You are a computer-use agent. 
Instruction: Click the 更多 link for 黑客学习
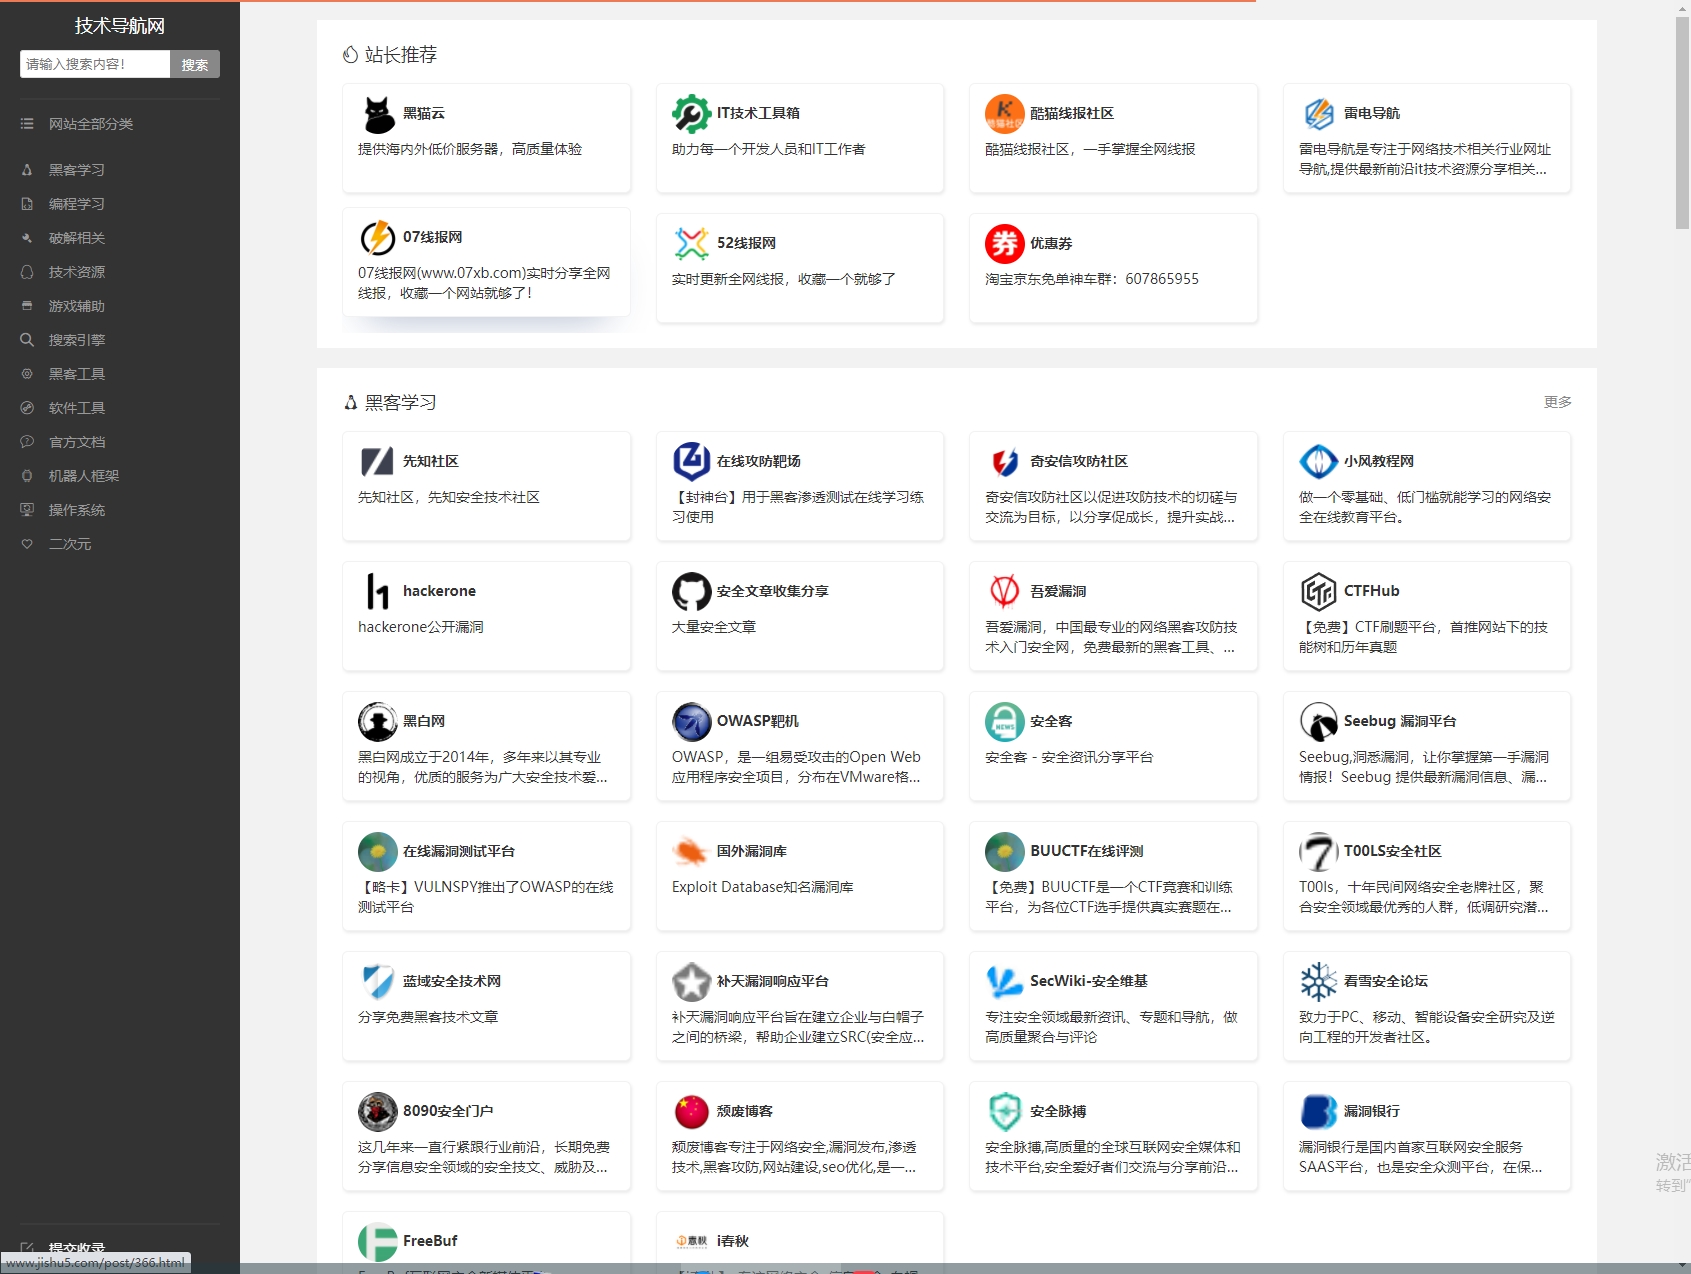pyautogui.click(x=1557, y=402)
